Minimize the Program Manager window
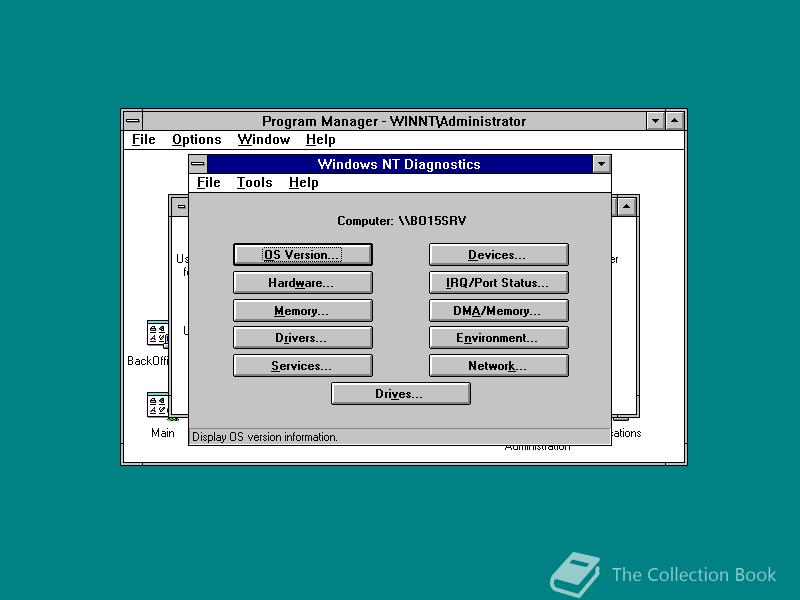Viewport: 800px width, 600px height. point(656,121)
